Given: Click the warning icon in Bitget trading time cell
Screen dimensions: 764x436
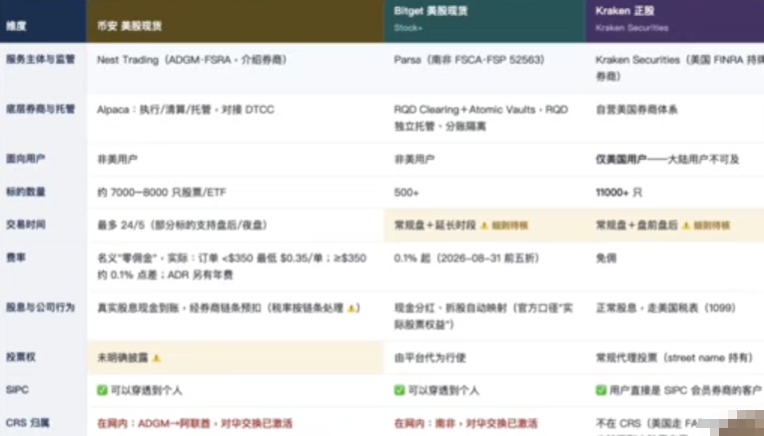Looking at the screenshot, I should pyautogui.click(x=484, y=226).
